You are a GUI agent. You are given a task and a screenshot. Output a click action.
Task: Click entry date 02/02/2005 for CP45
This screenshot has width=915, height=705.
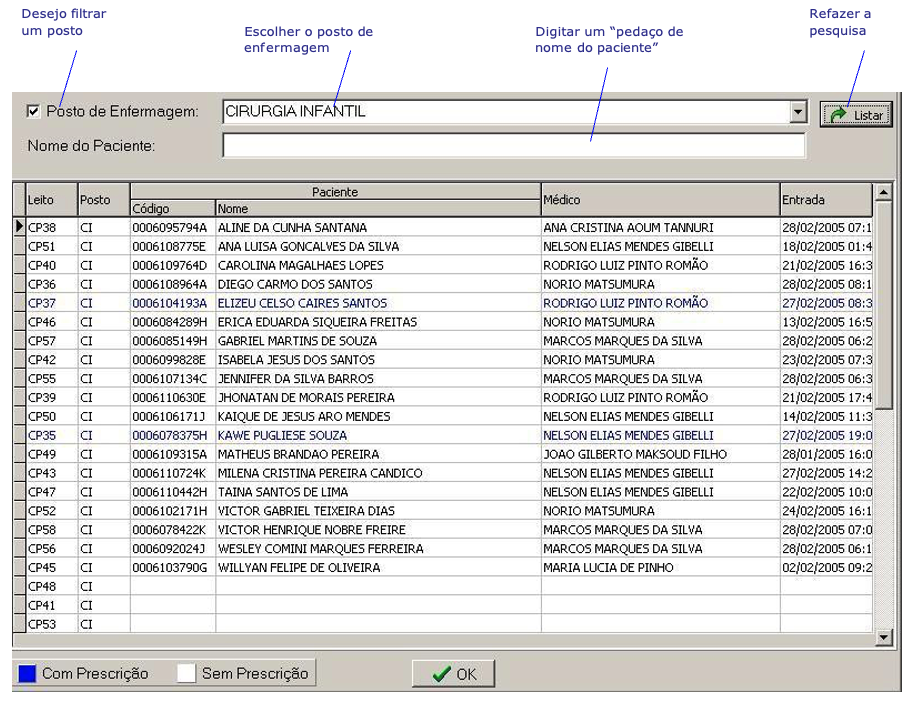[x=827, y=567]
